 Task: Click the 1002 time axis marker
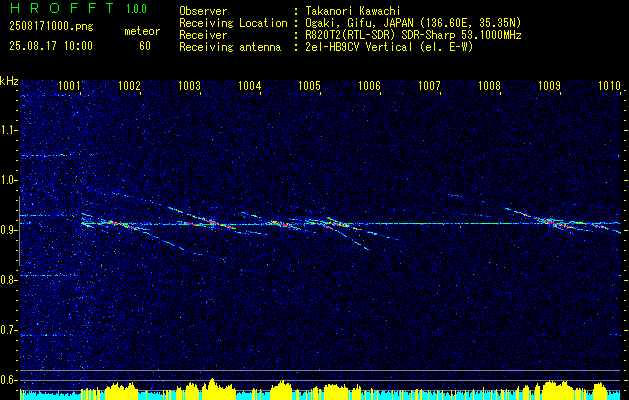129,85
